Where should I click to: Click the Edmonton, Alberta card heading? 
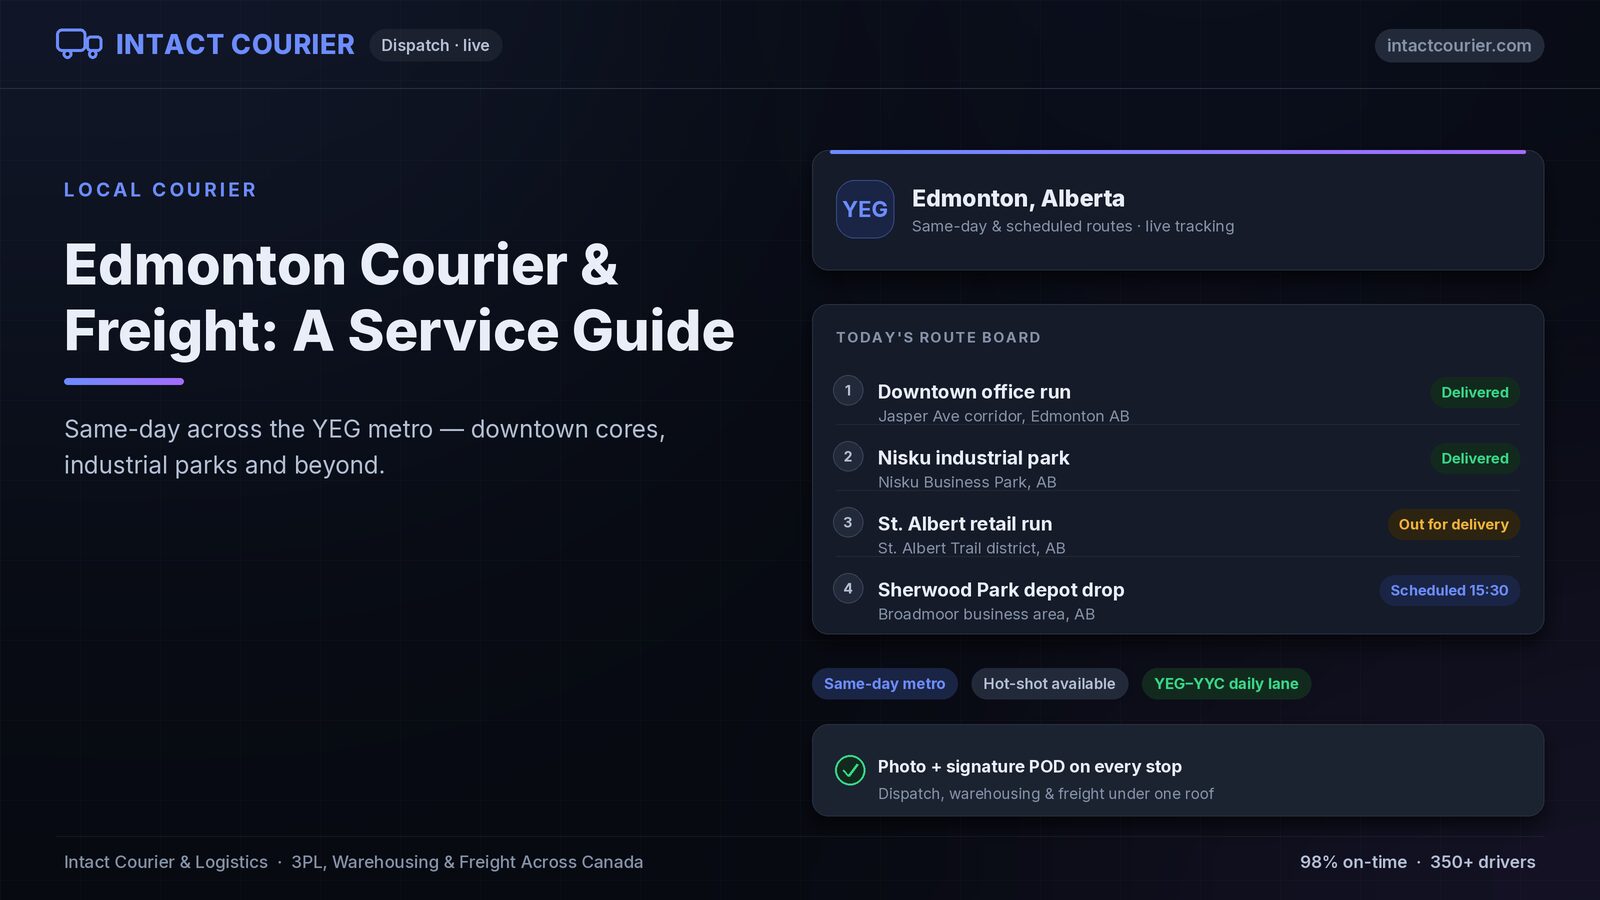tap(1018, 198)
